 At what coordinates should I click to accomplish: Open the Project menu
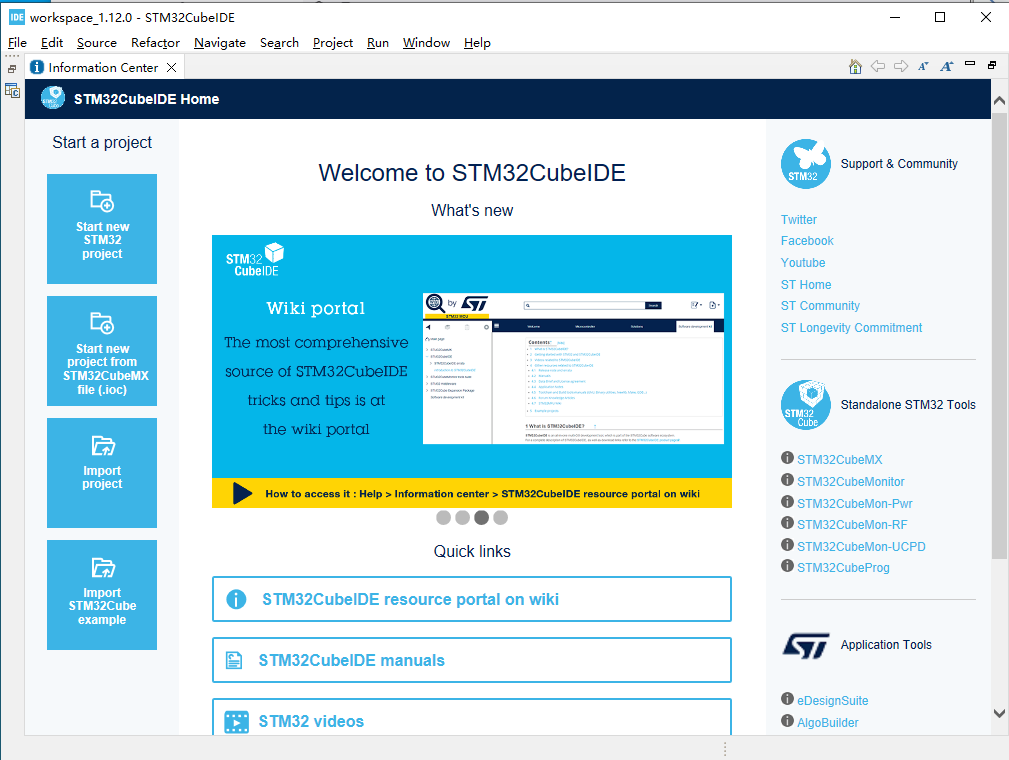pyautogui.click(x=333, y=43)
